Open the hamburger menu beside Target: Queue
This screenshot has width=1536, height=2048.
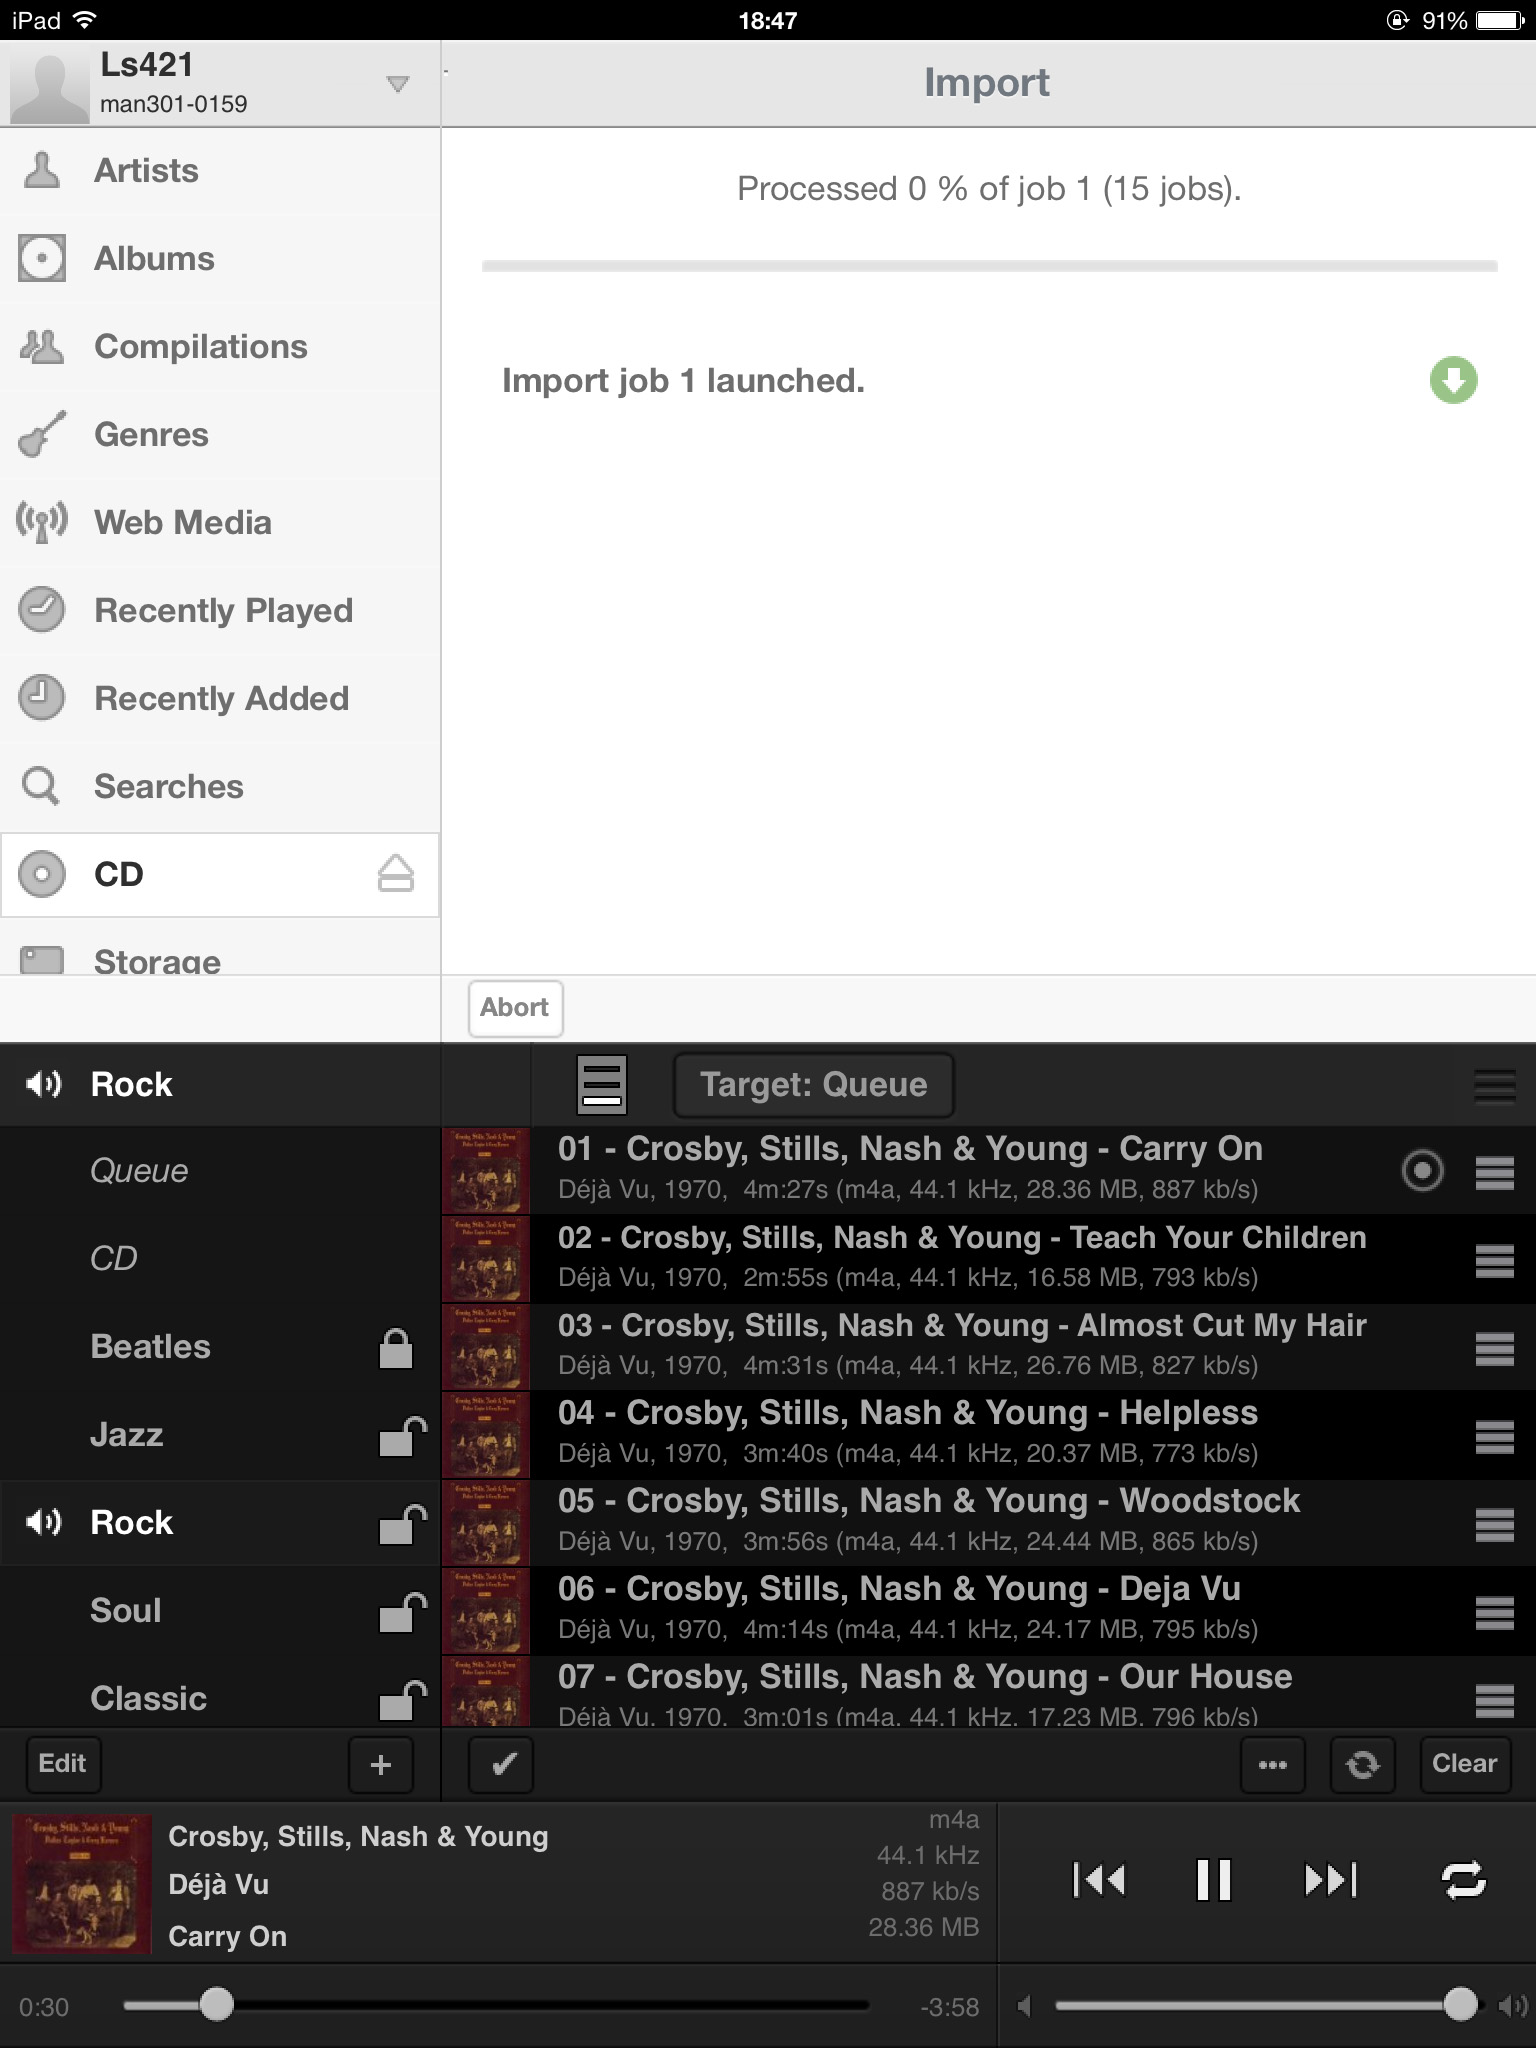click(1495, 1085)
